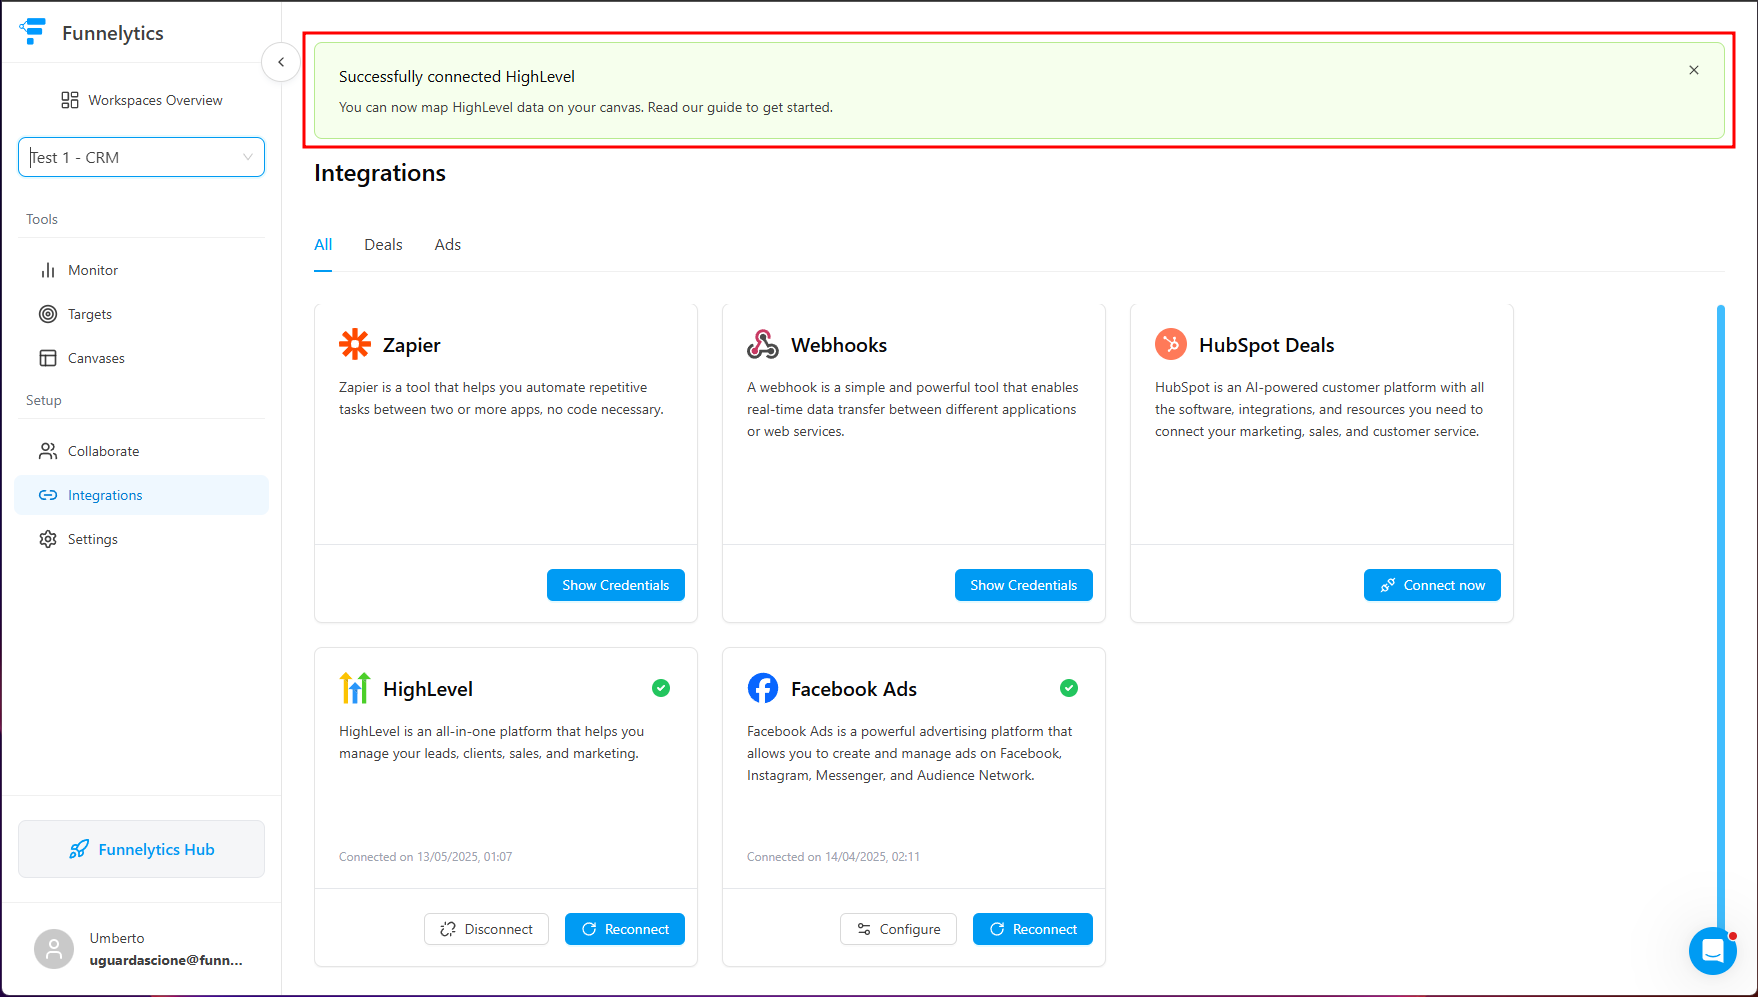Click the Workspaces Overview grid icon
This screenshot has height=997, width=1758.
coord(70,100)
